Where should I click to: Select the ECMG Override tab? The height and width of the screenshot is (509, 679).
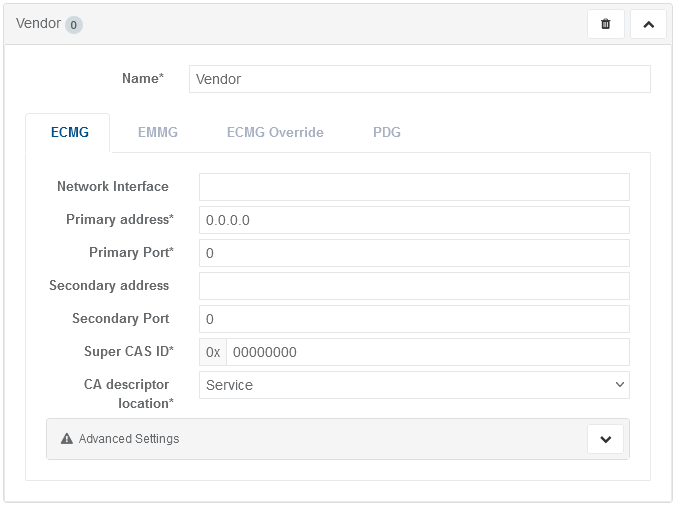point(275,132)
